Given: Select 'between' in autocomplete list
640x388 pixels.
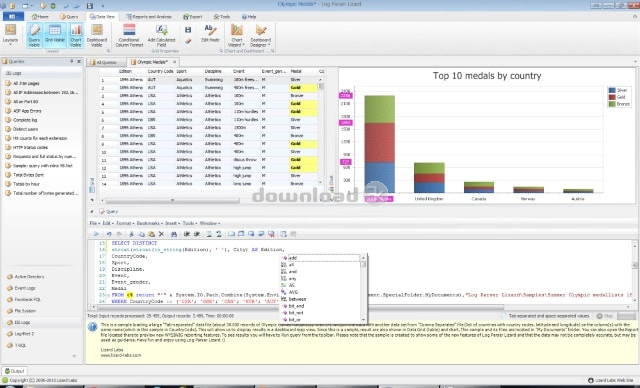Looking at the screenshot, I should pyautogui.click(x=297, y=299).
